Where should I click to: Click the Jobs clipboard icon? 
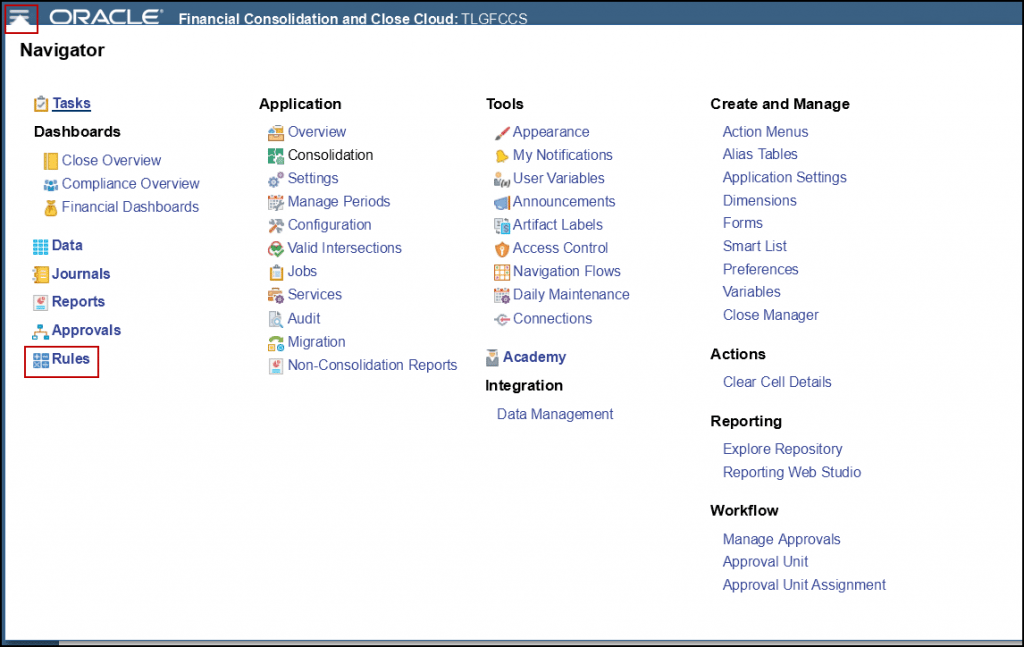[276, 272]
